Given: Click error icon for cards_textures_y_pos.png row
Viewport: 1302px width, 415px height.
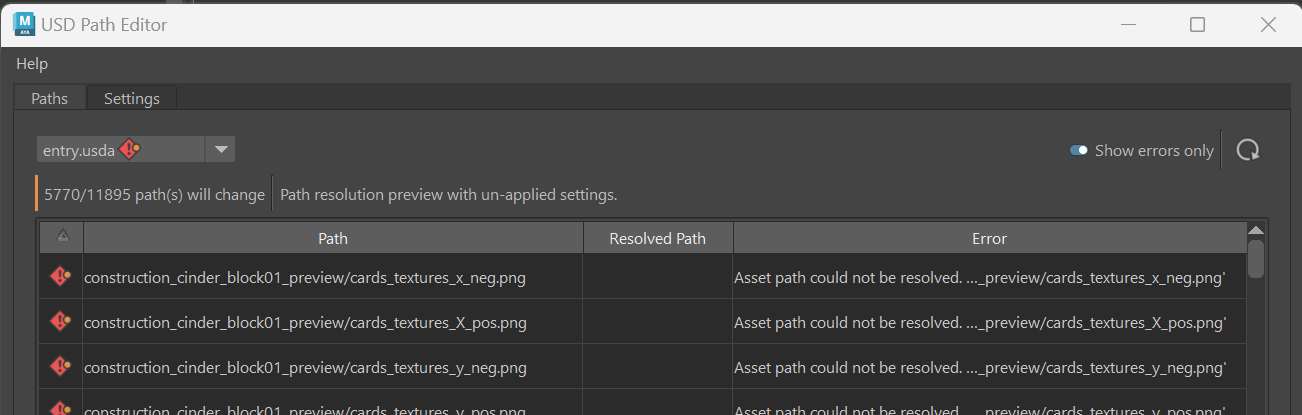Looking at the screenshot, I should 61,408.
